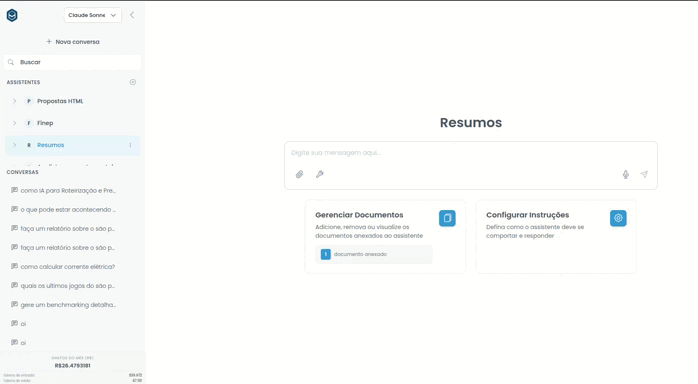
Task: Open the Claude Sonnet model dropdown
Action: (x=93, y=15)
